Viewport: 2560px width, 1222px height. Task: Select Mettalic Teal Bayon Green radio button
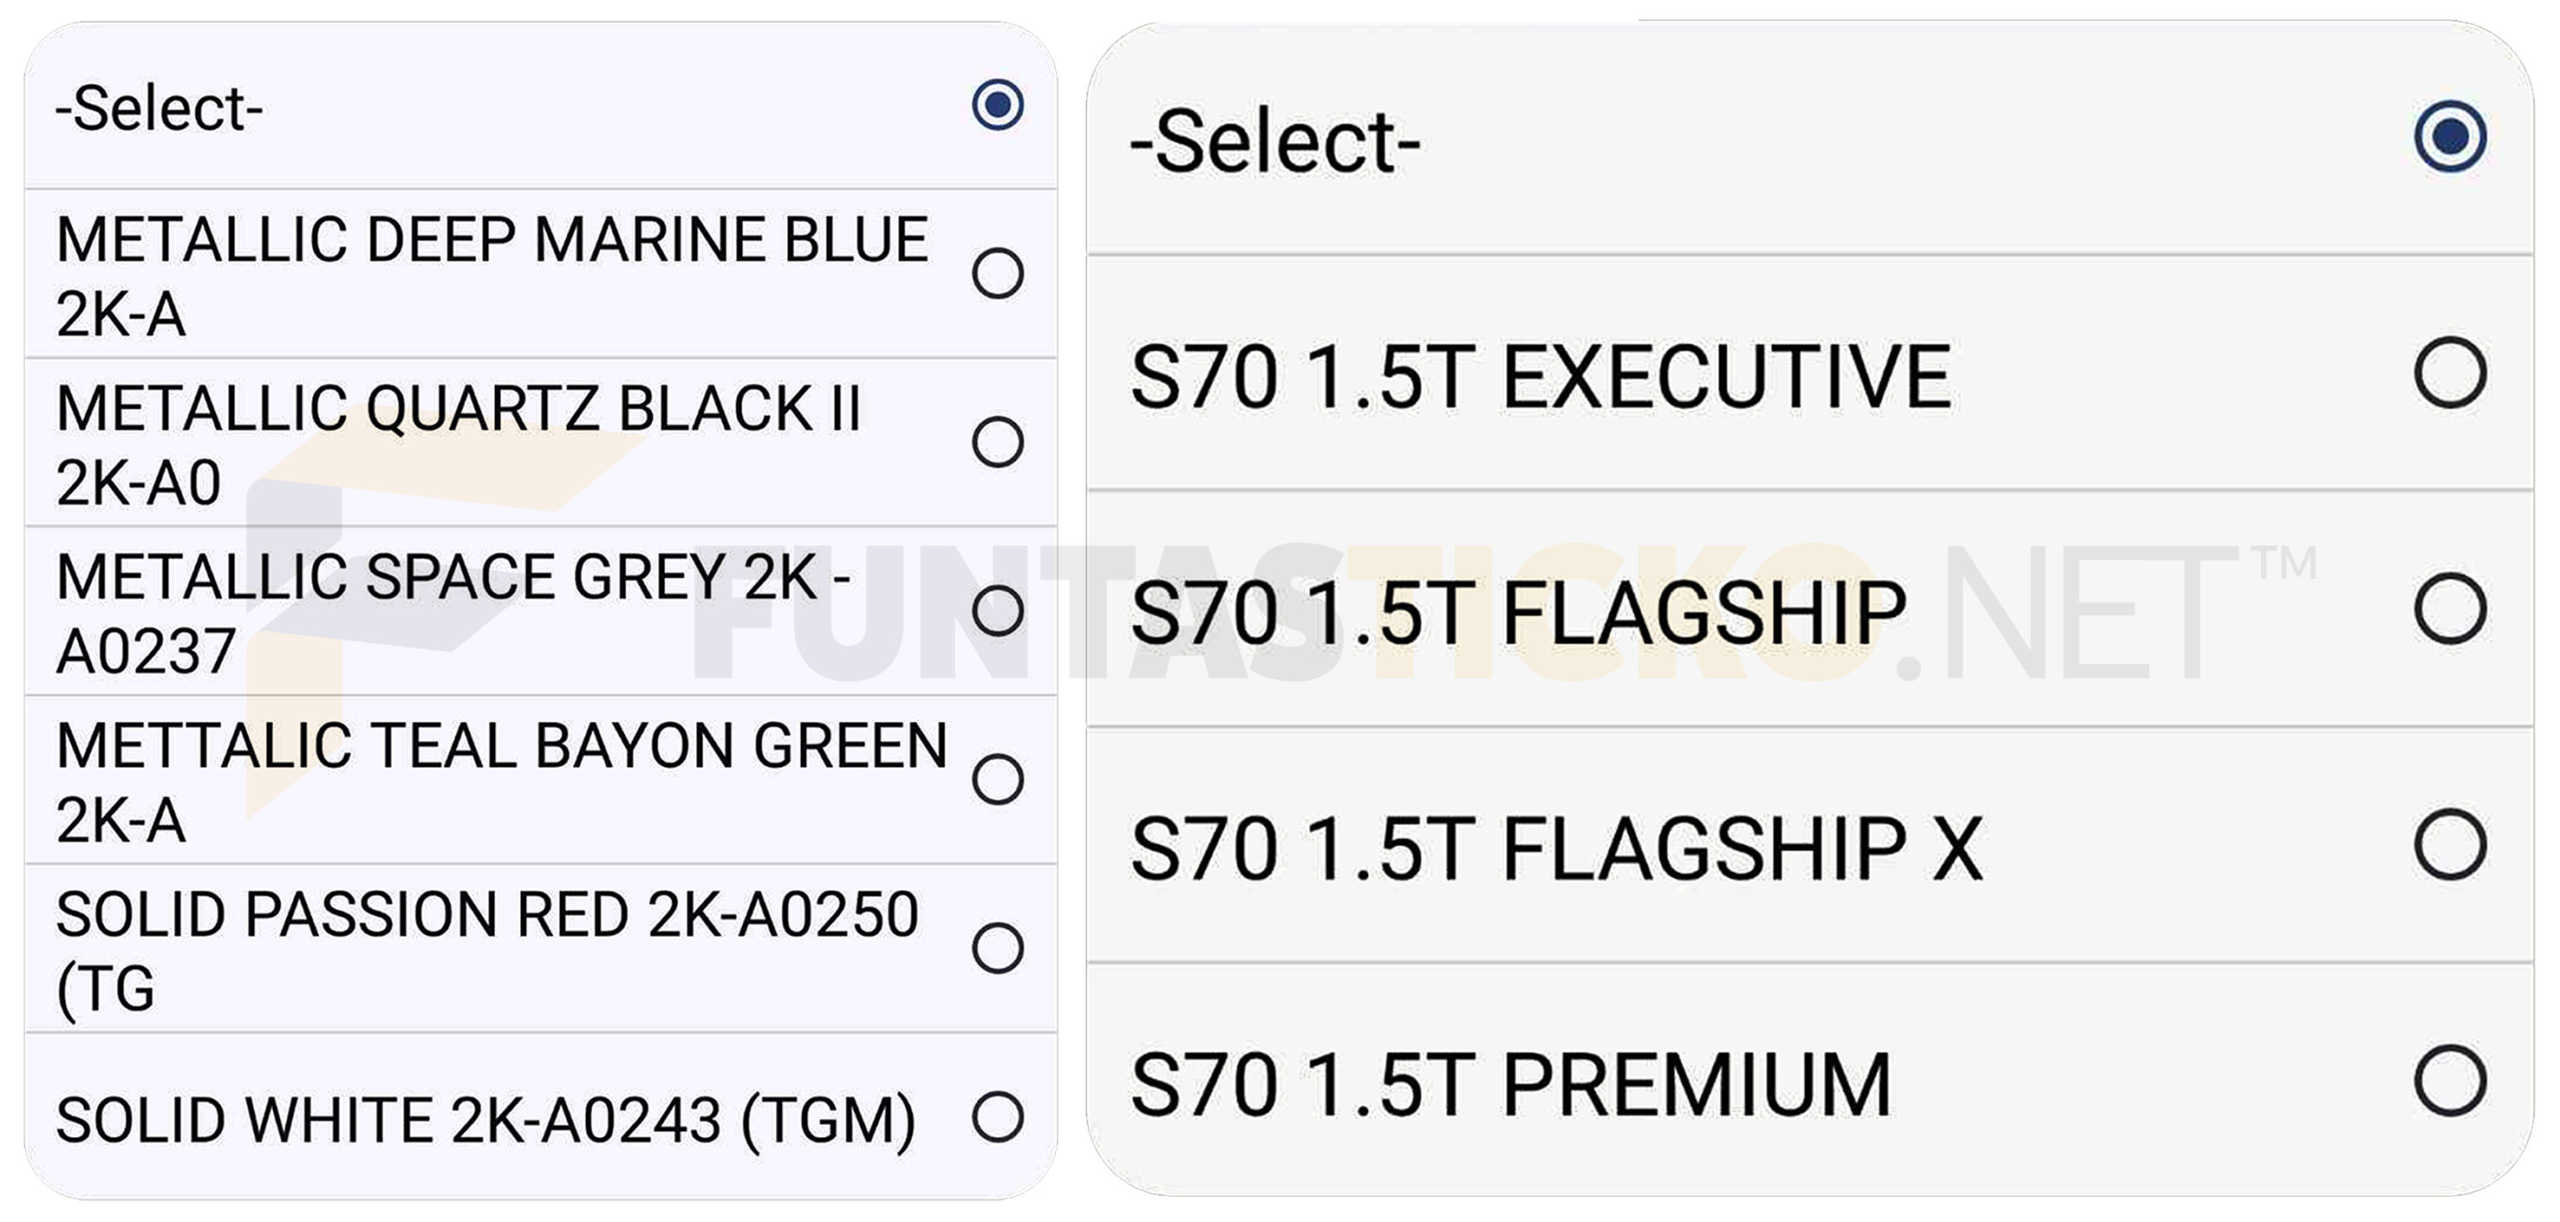pyautogui.click(x=997, y=779)
